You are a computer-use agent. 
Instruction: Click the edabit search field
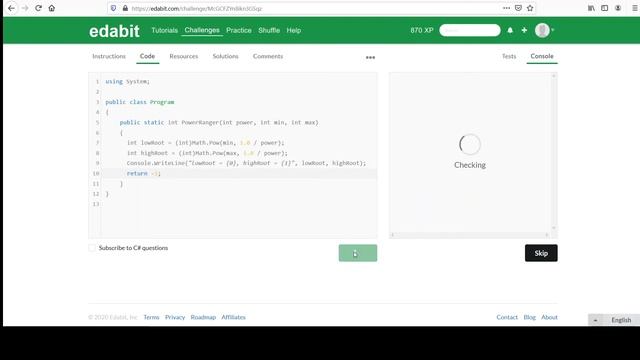[470, 30]
